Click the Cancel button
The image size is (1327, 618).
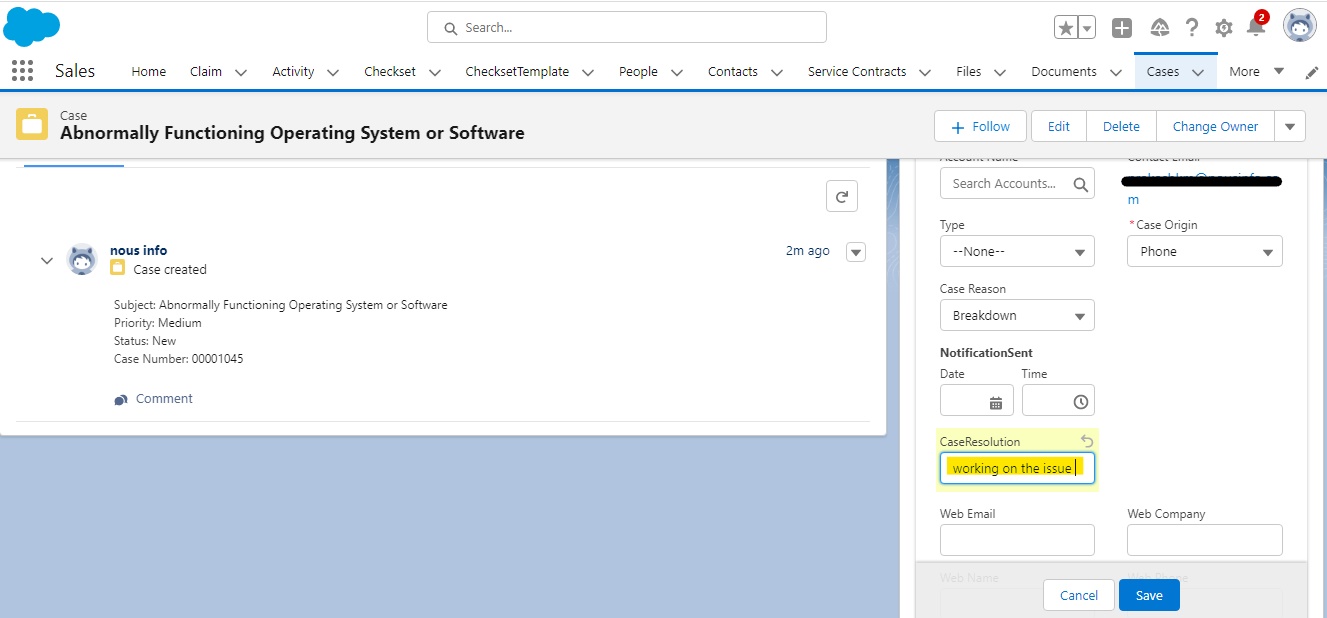coord(1079,595)
